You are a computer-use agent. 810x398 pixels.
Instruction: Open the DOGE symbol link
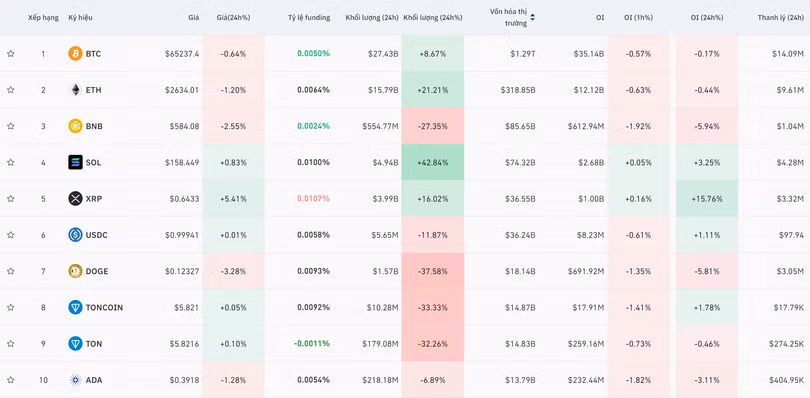97,271
